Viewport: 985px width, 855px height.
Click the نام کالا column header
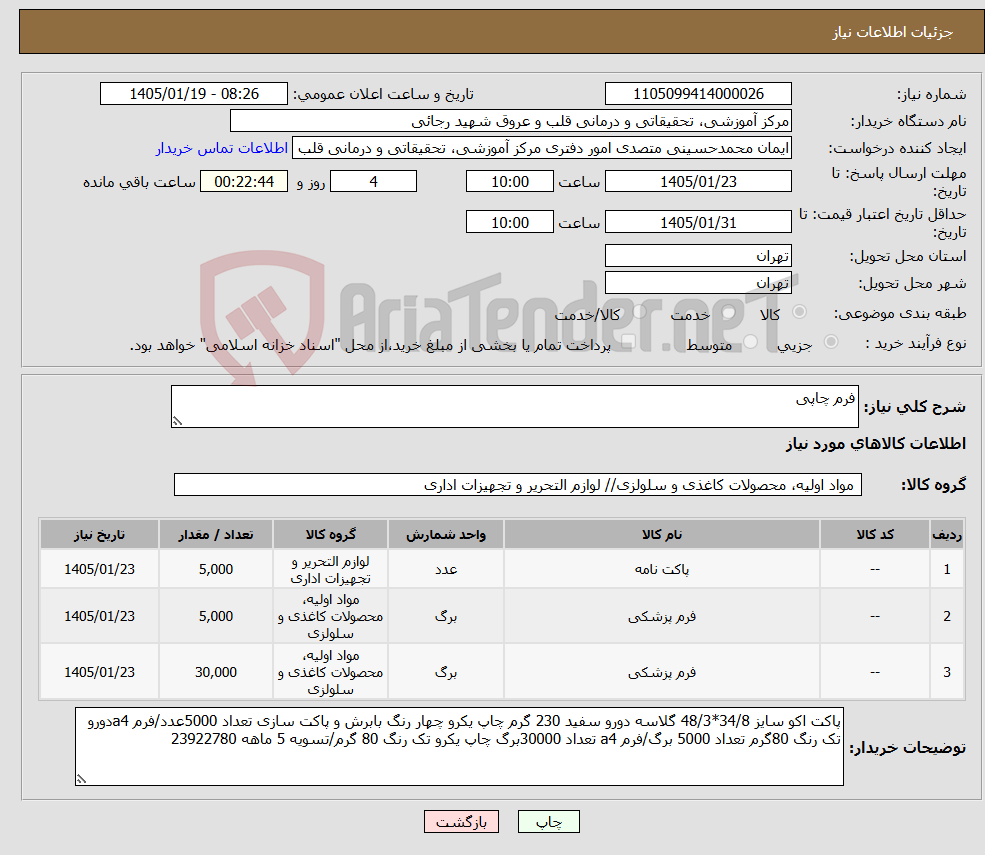tap(661, 535)
